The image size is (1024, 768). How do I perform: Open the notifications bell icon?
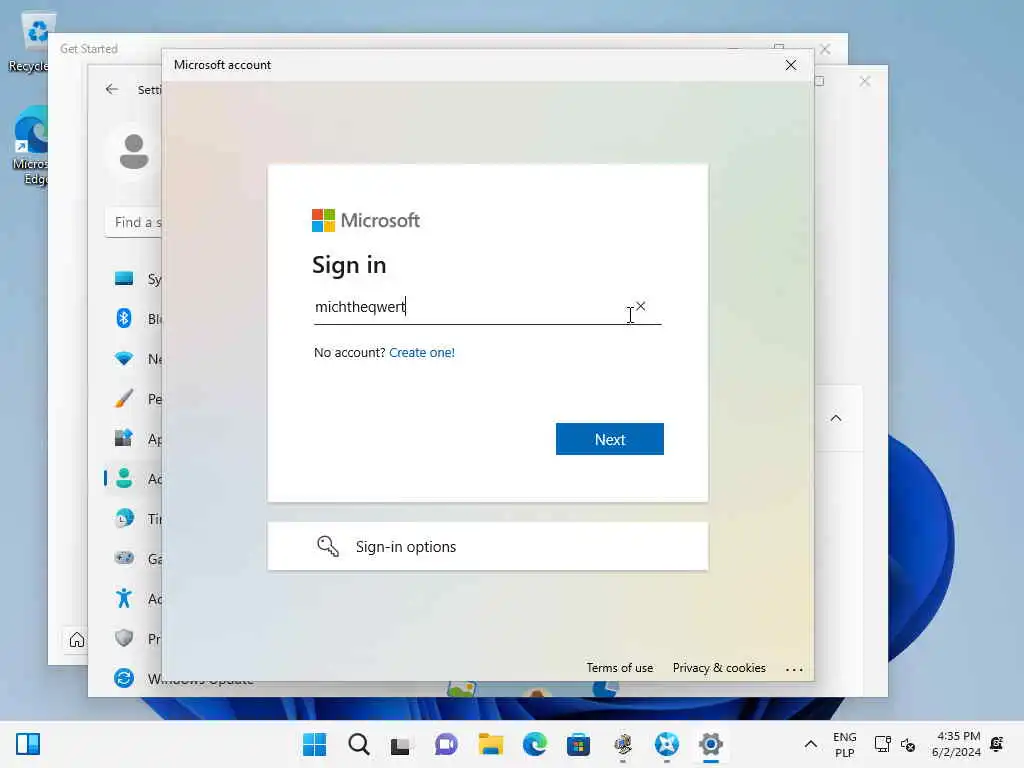coord(997,743)
